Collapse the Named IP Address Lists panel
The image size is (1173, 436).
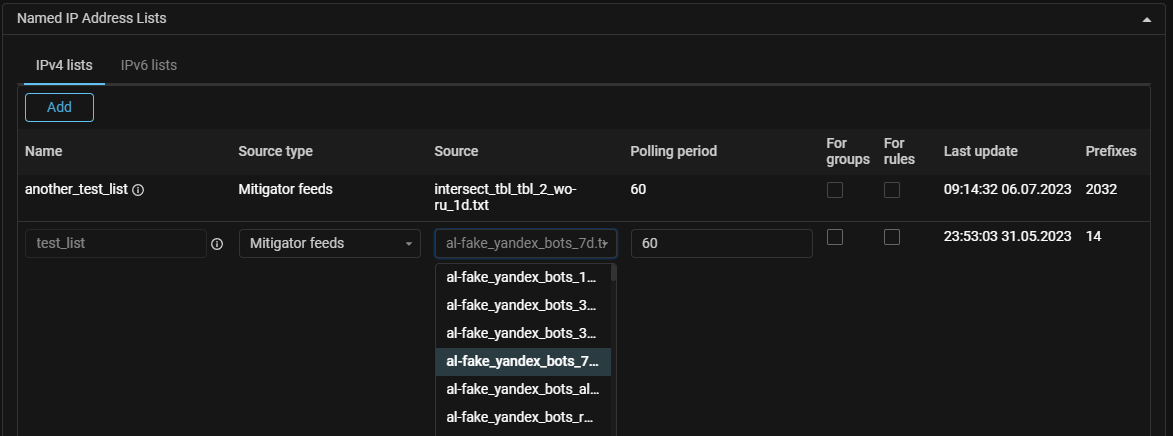(1146, 19)
